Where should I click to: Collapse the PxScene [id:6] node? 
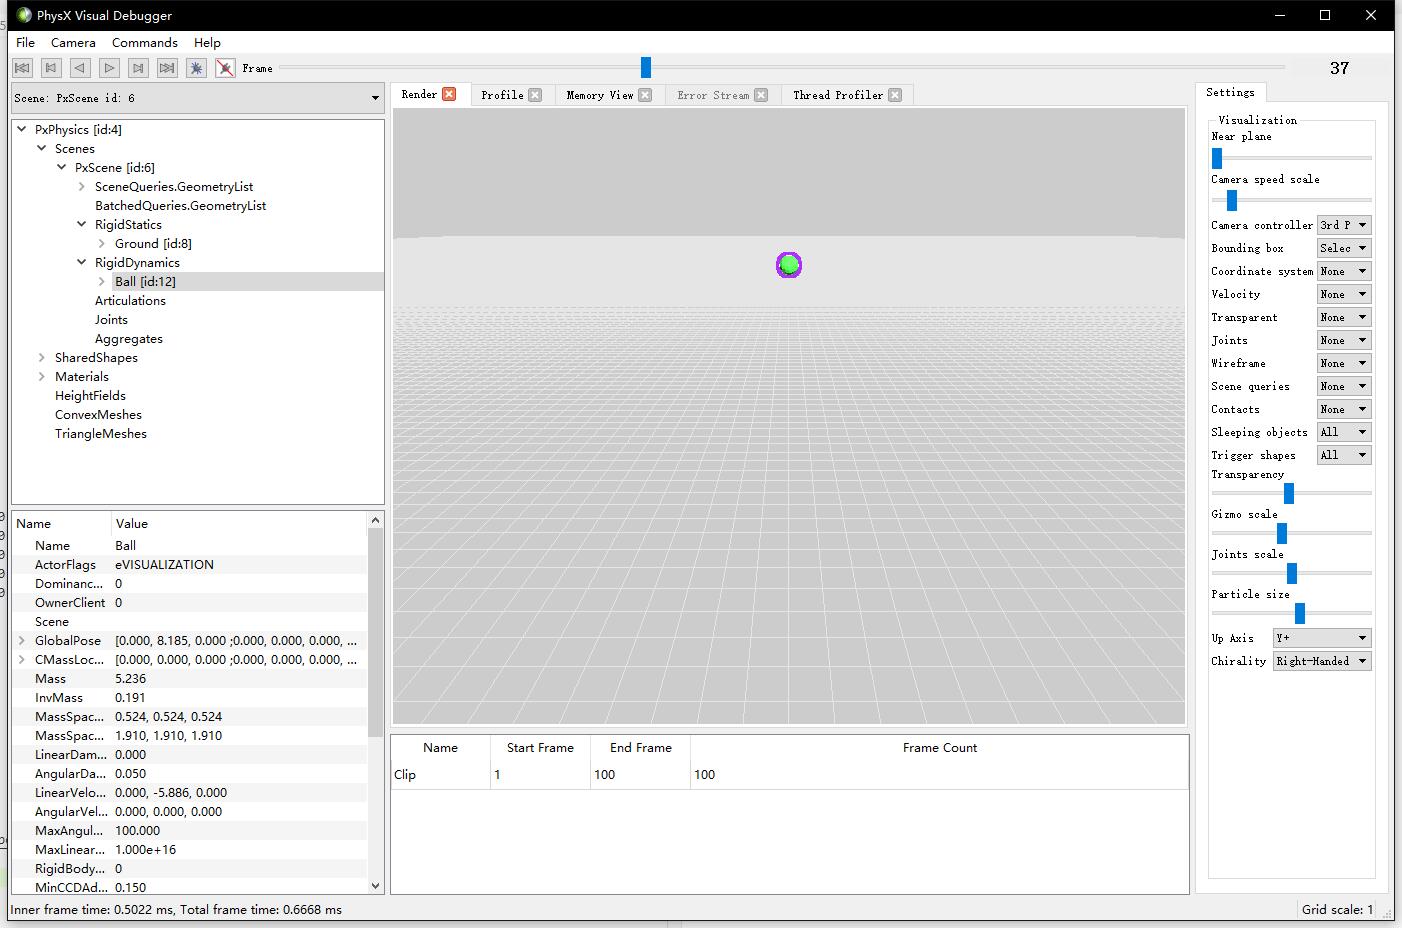[62, 167]
